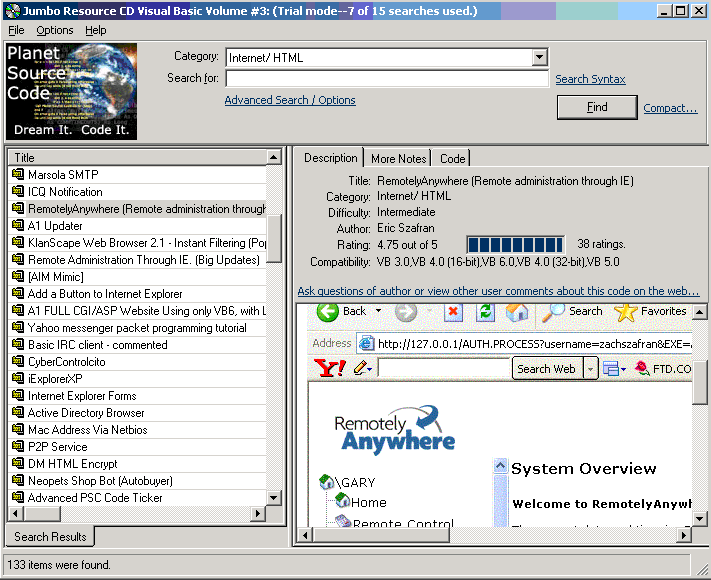Click the Title column header
Image resolution: width=711 pixels, height=580 pixels.
click(x=137, y=157)
